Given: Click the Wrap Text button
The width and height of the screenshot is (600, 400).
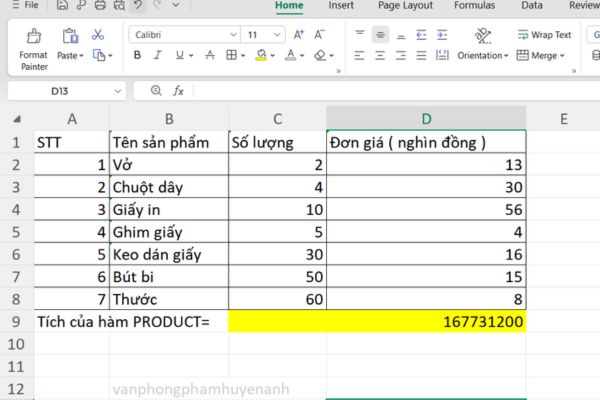Looking at the screenshot, I should tap(545, 35).
